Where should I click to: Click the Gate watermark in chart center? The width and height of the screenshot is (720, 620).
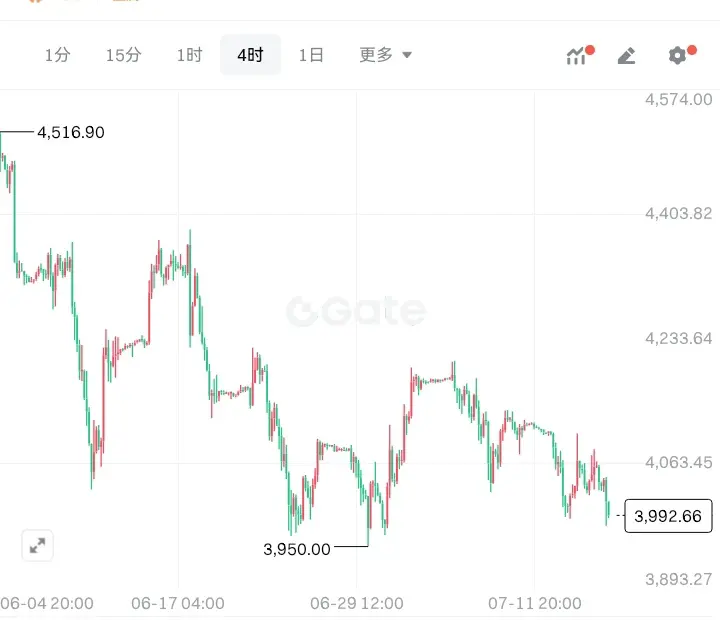356,311
